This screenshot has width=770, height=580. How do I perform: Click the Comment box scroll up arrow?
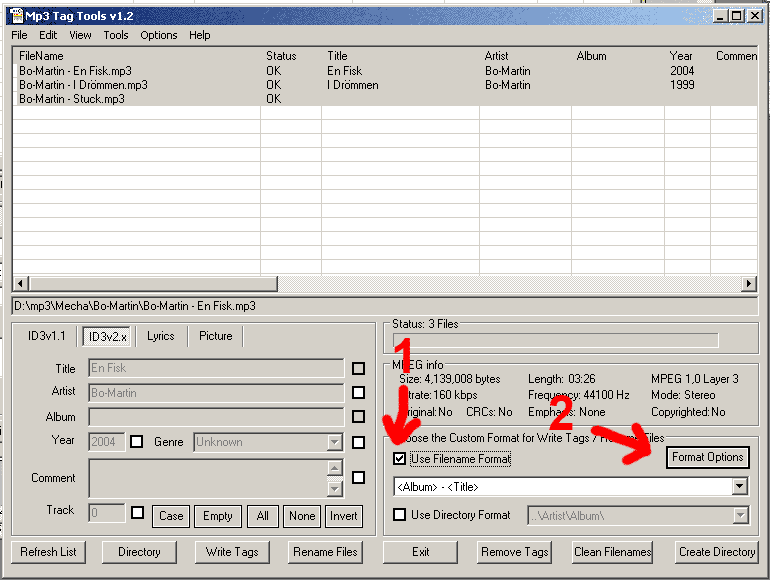pos(334,468)
